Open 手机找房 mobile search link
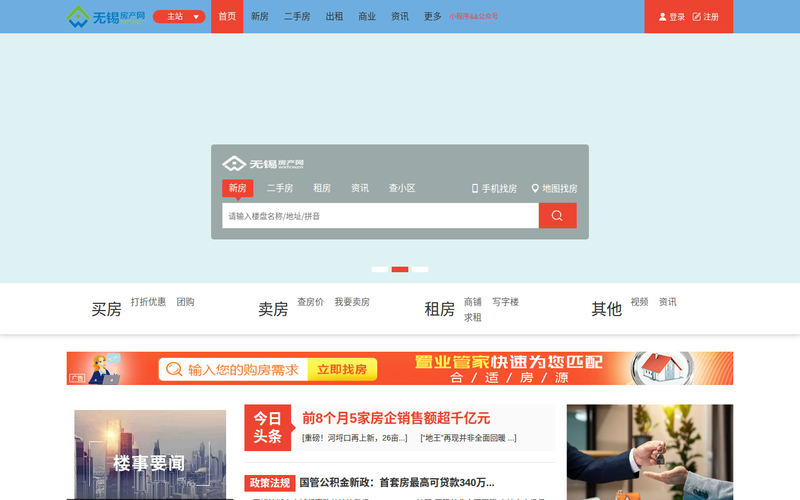This screenshot has height=500, width=800. click(494, 189)
